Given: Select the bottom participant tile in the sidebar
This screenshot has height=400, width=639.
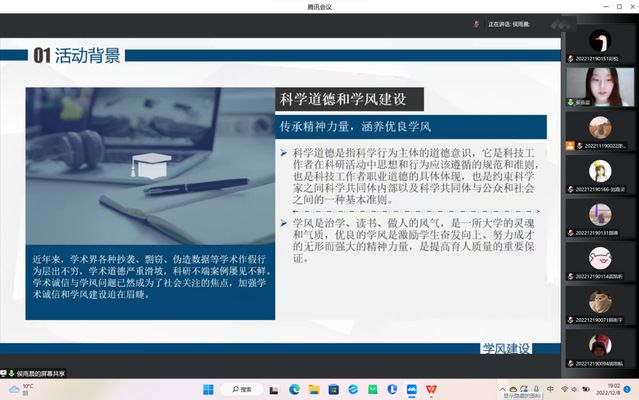Looking at the screenshot, I should pyautogui.click(x=600, y=347).
